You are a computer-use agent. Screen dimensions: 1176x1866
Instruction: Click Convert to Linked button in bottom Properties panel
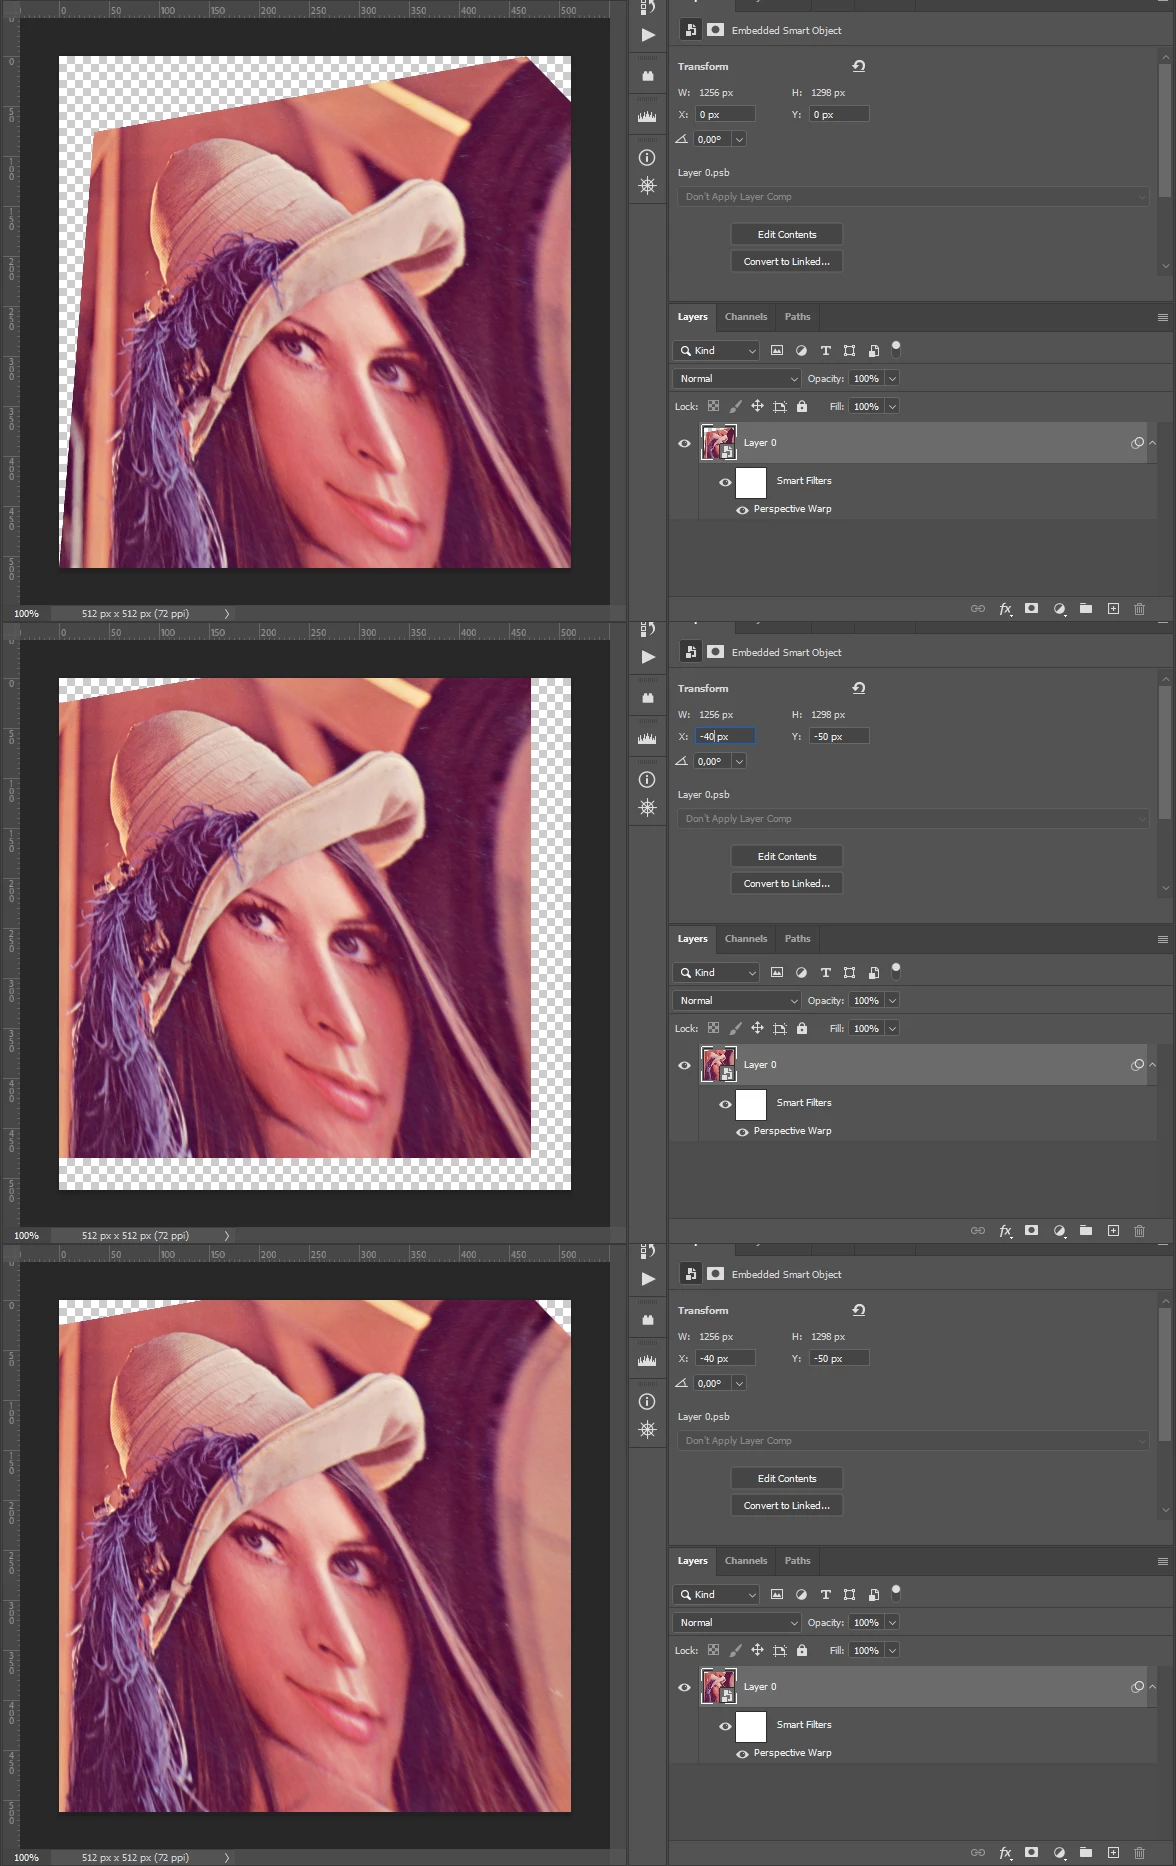787,1506
